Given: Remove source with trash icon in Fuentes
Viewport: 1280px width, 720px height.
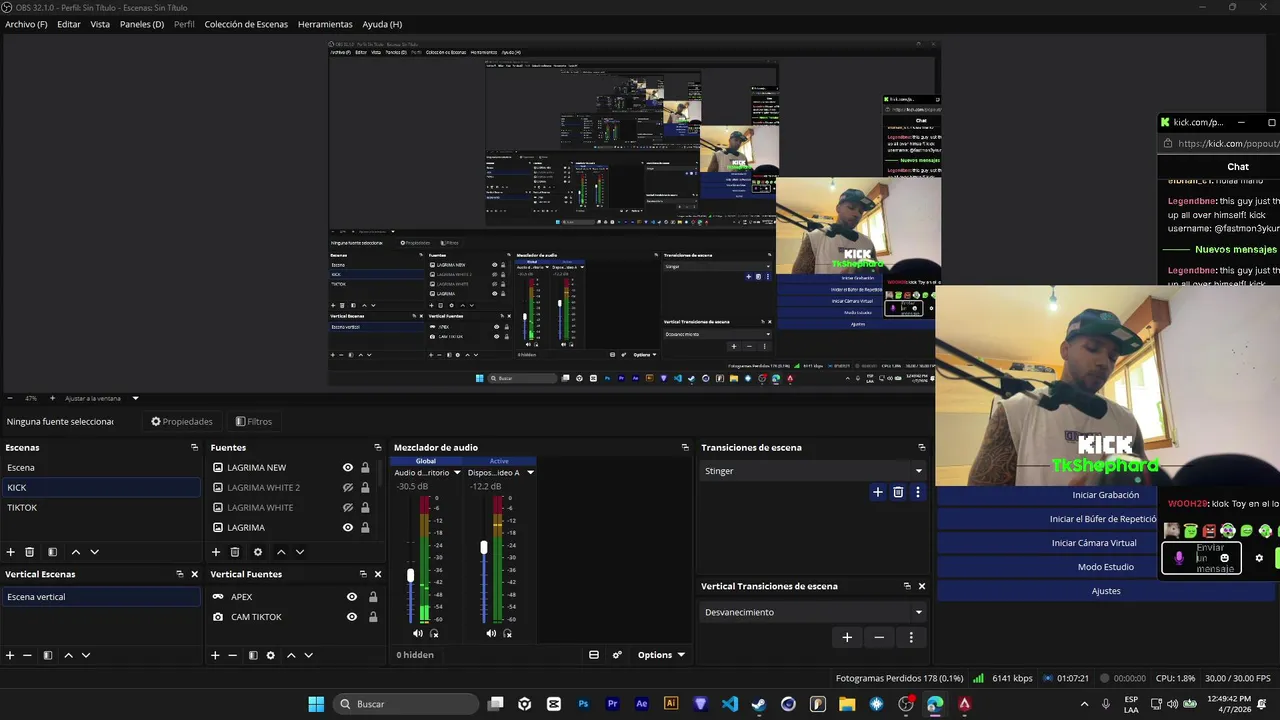Looking at the screenshot, I should pos(235,552).
